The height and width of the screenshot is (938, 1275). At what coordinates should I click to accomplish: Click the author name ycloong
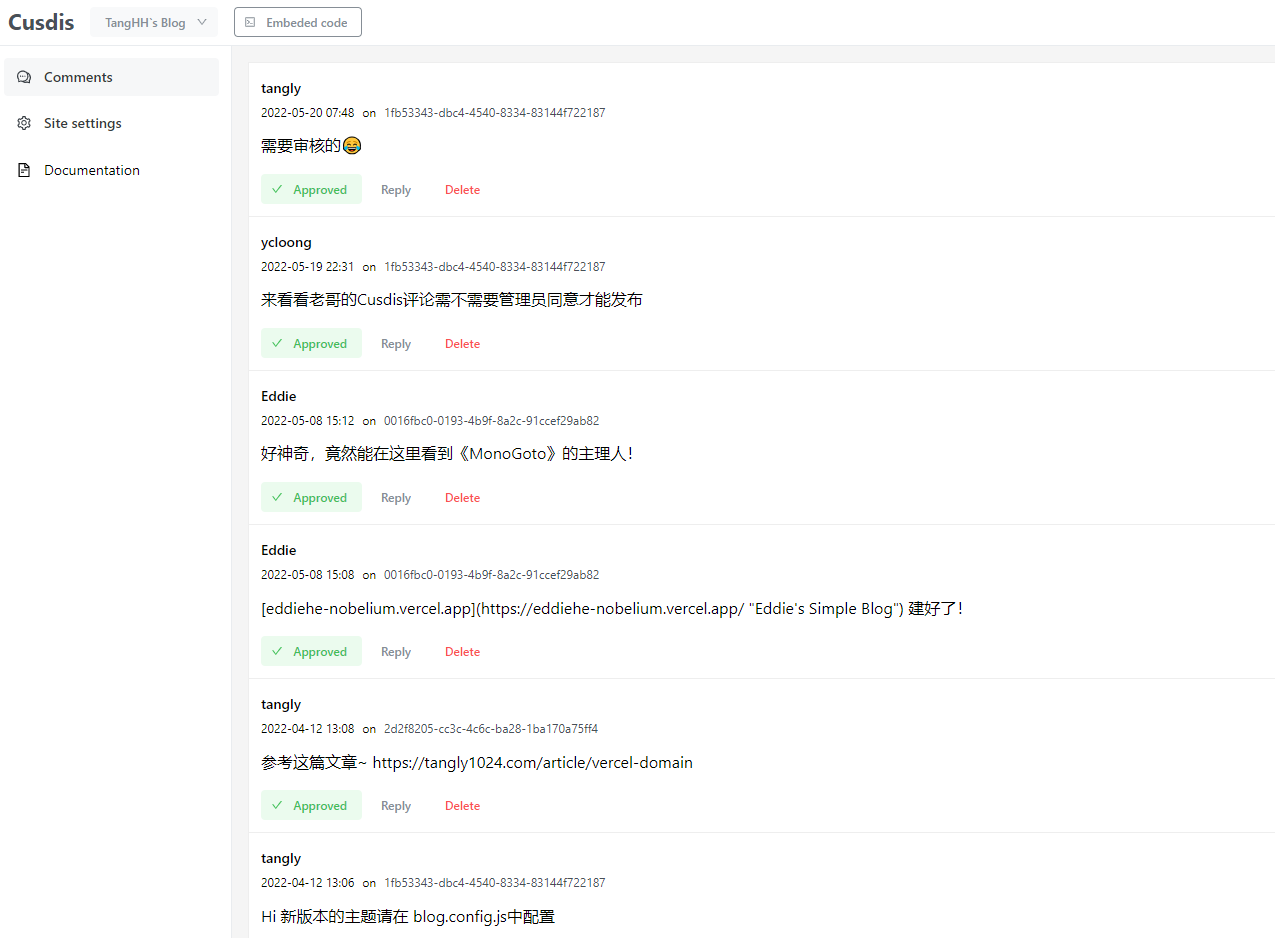(x=286, y=242)
